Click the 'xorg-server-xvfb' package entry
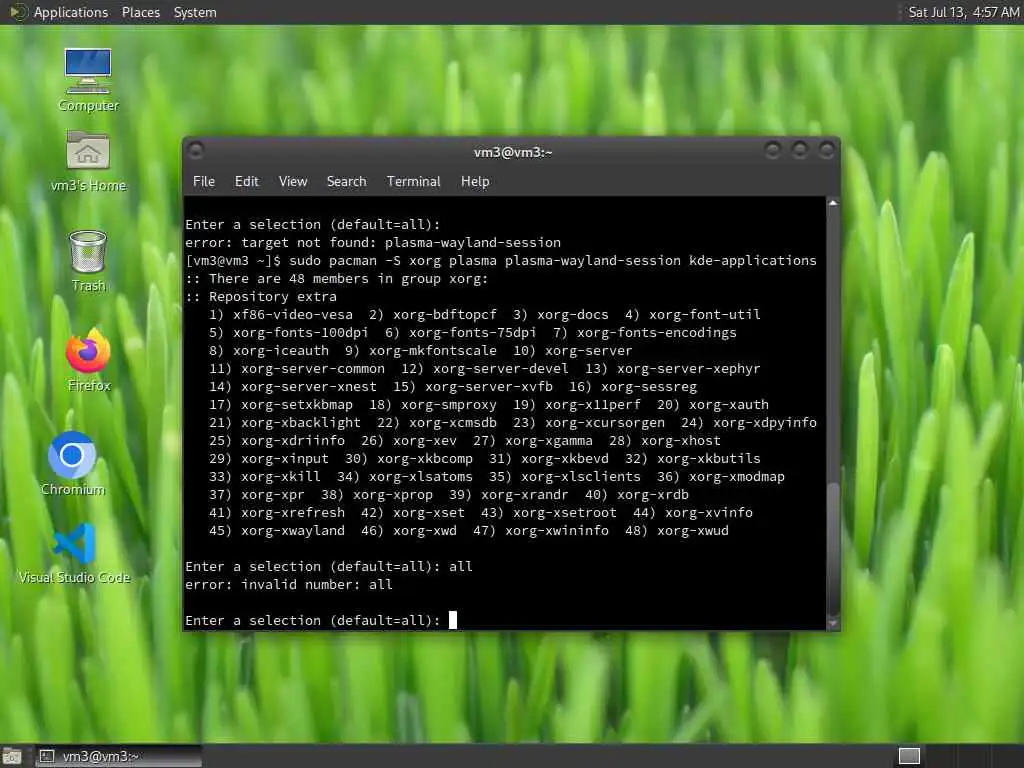This screenshot has height=768, width=1024. (488, 387)
